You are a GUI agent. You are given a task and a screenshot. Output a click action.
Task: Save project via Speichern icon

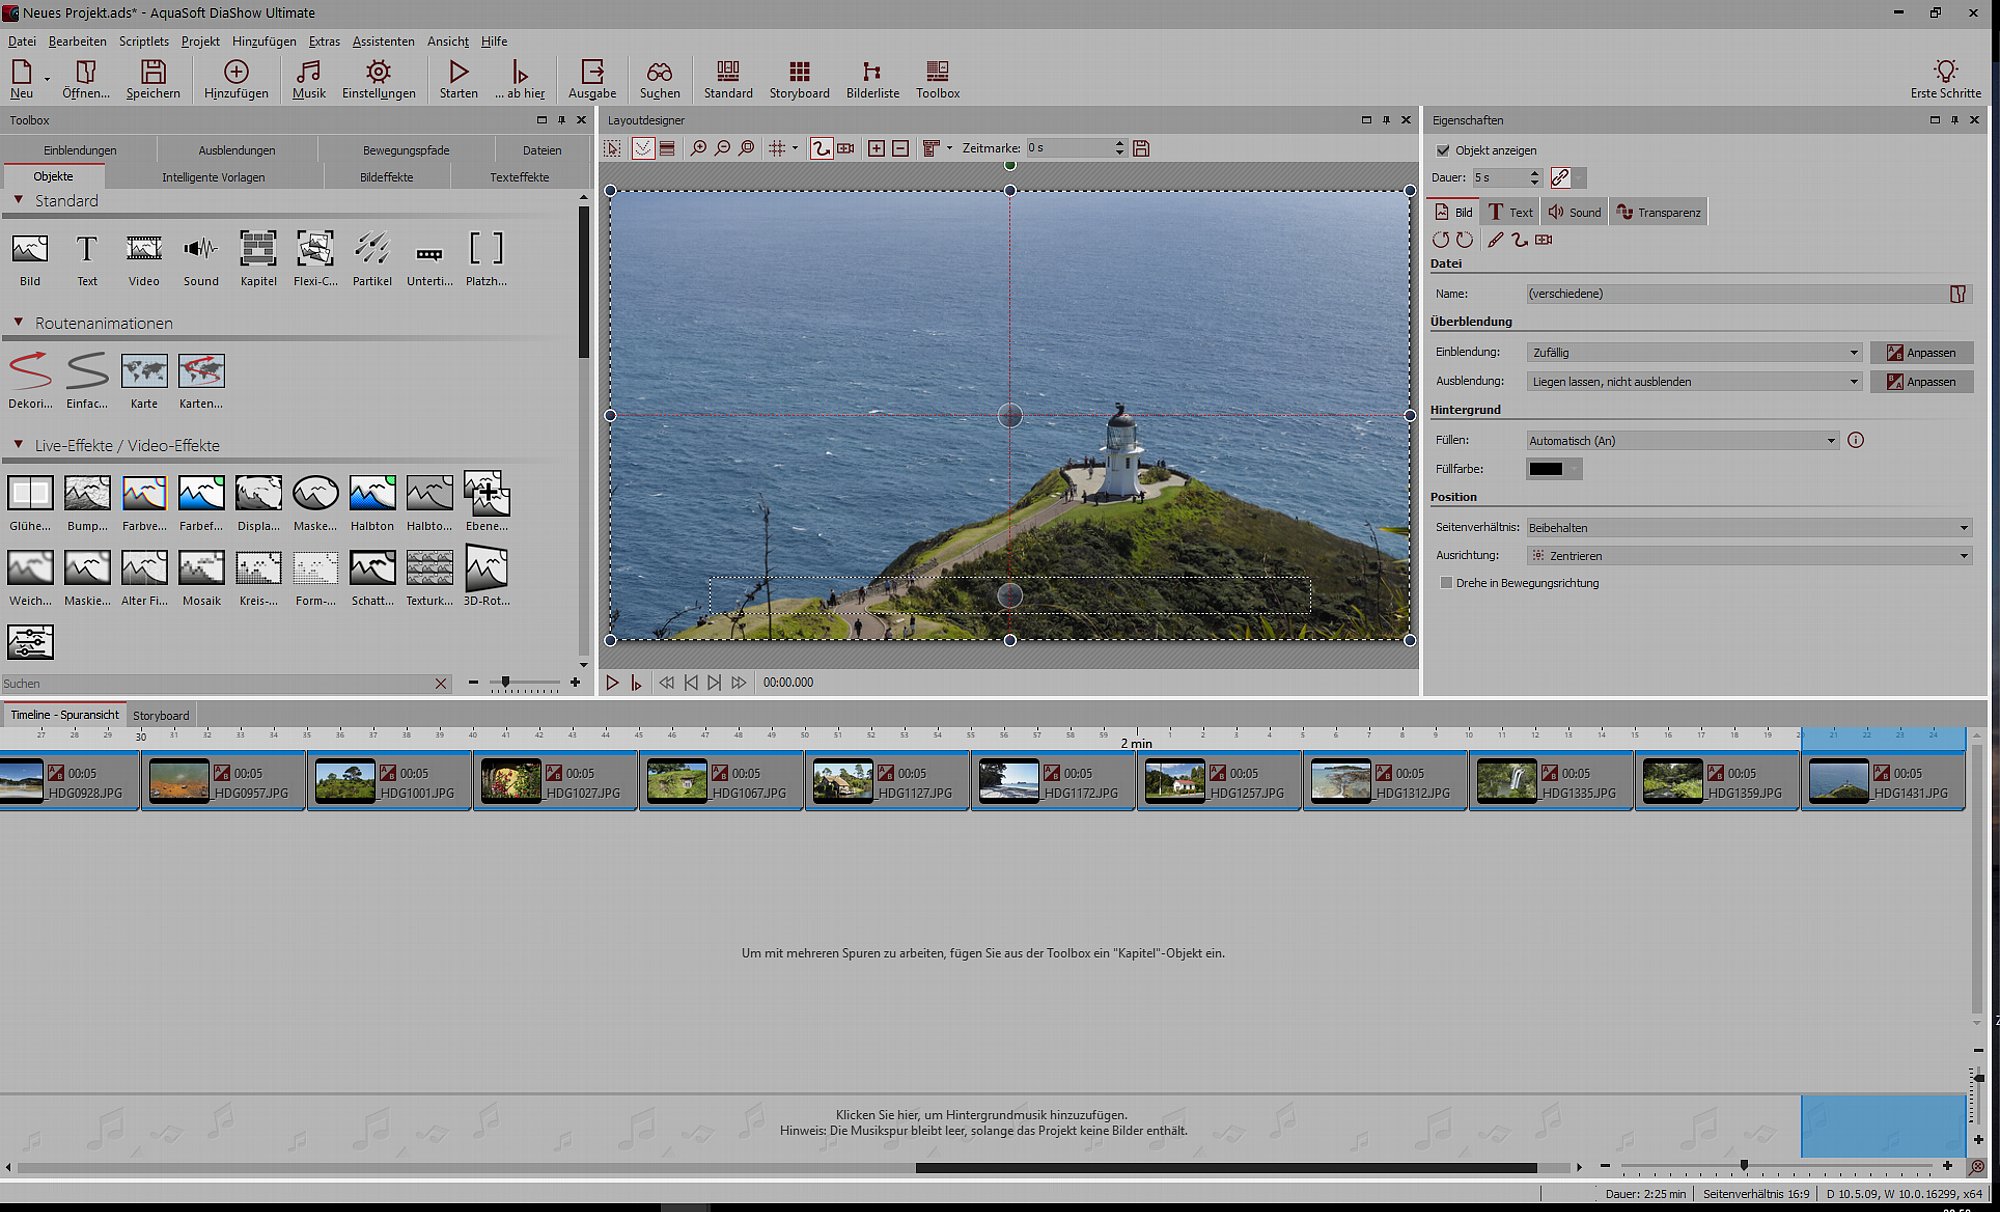[x=153, y=72]
